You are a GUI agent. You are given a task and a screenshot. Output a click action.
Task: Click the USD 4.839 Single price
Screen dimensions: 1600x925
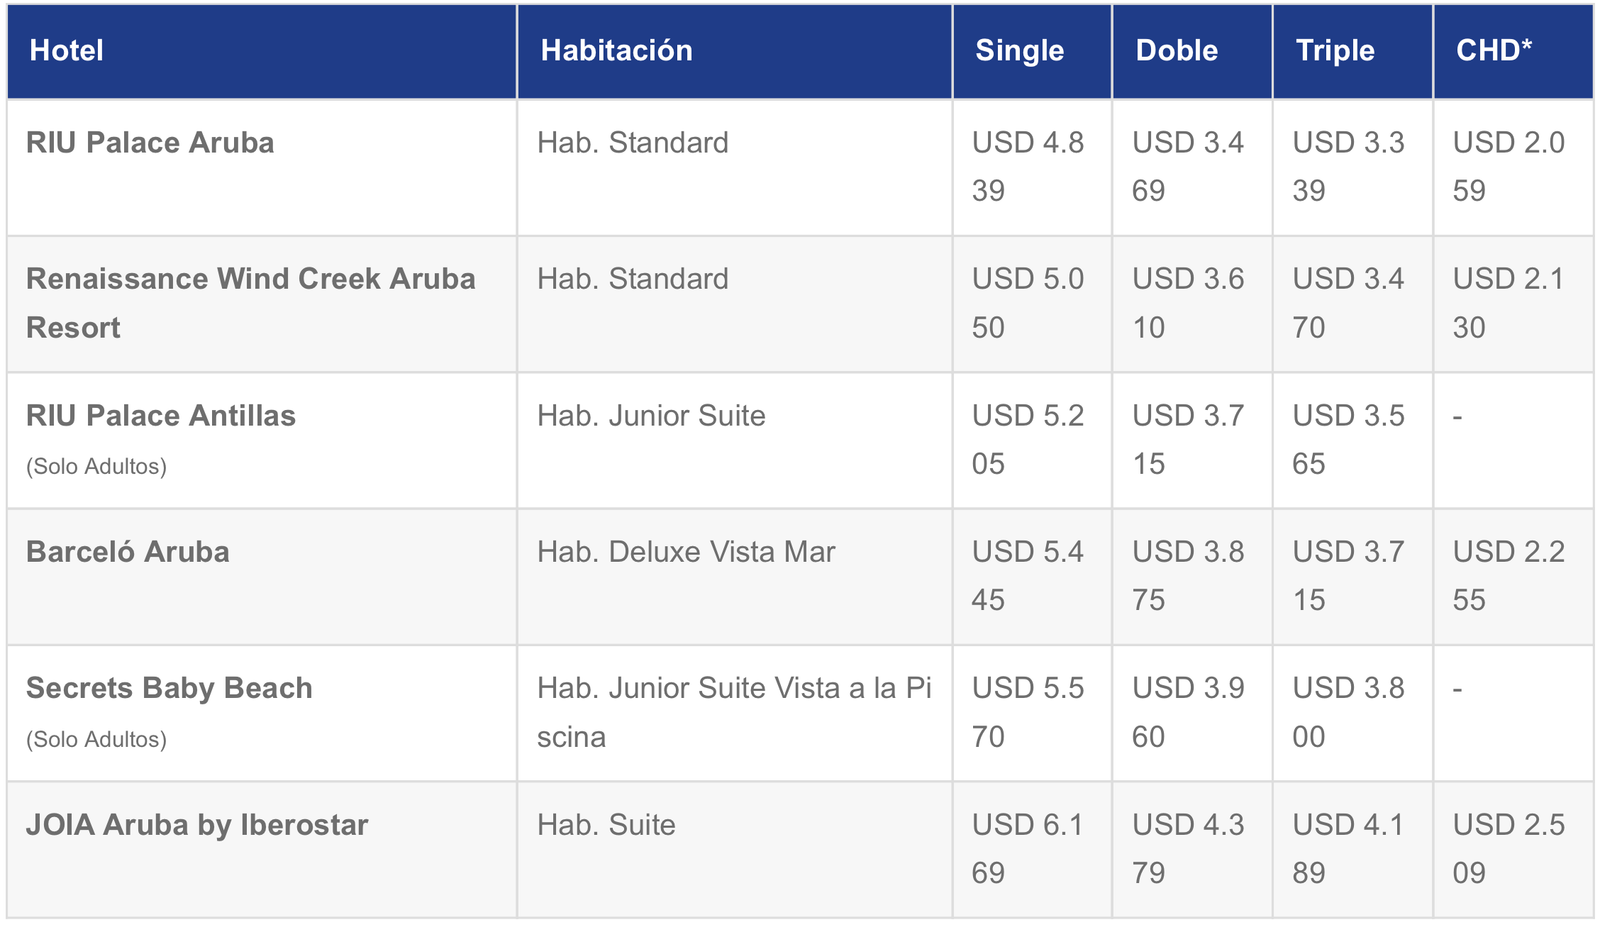click(x=1028, y=167)
